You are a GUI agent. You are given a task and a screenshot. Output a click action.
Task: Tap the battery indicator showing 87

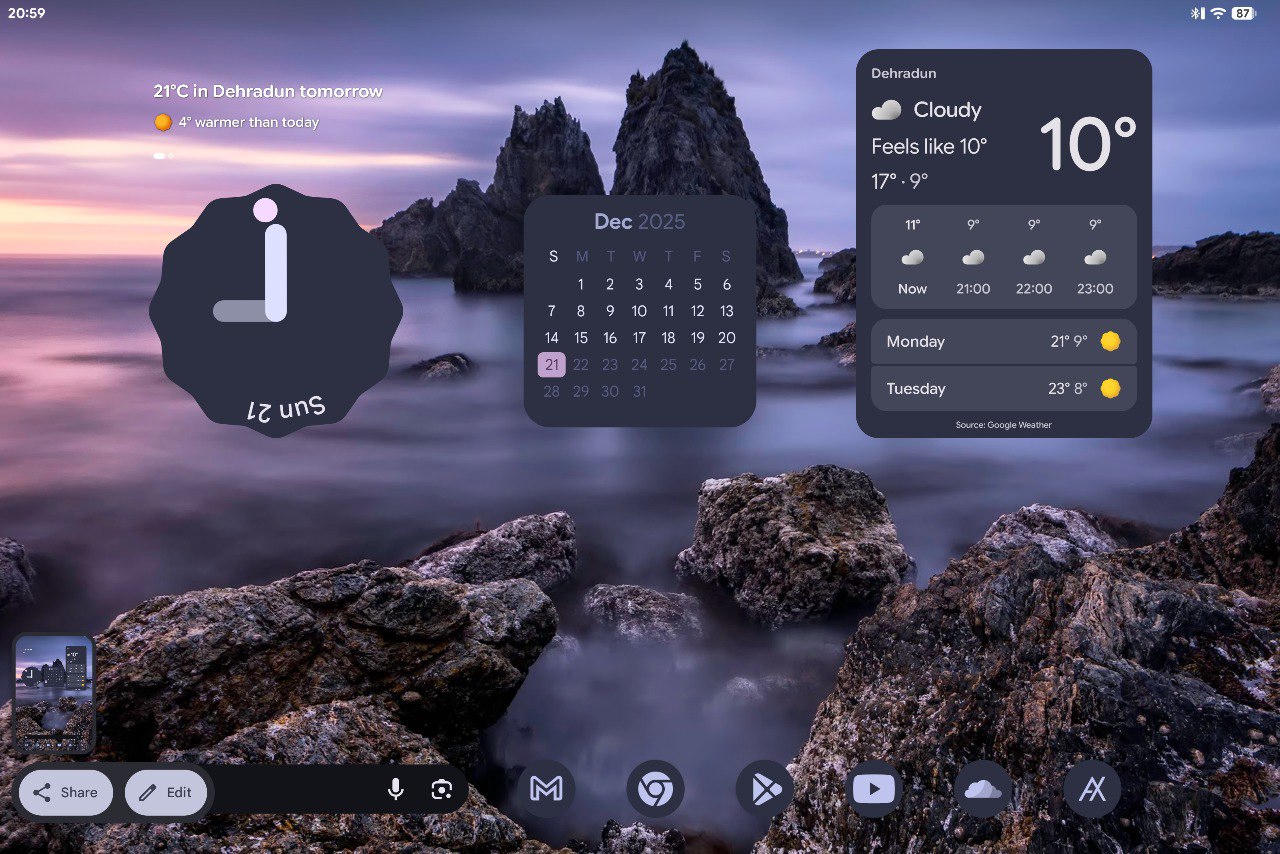tap(1244, 14)
